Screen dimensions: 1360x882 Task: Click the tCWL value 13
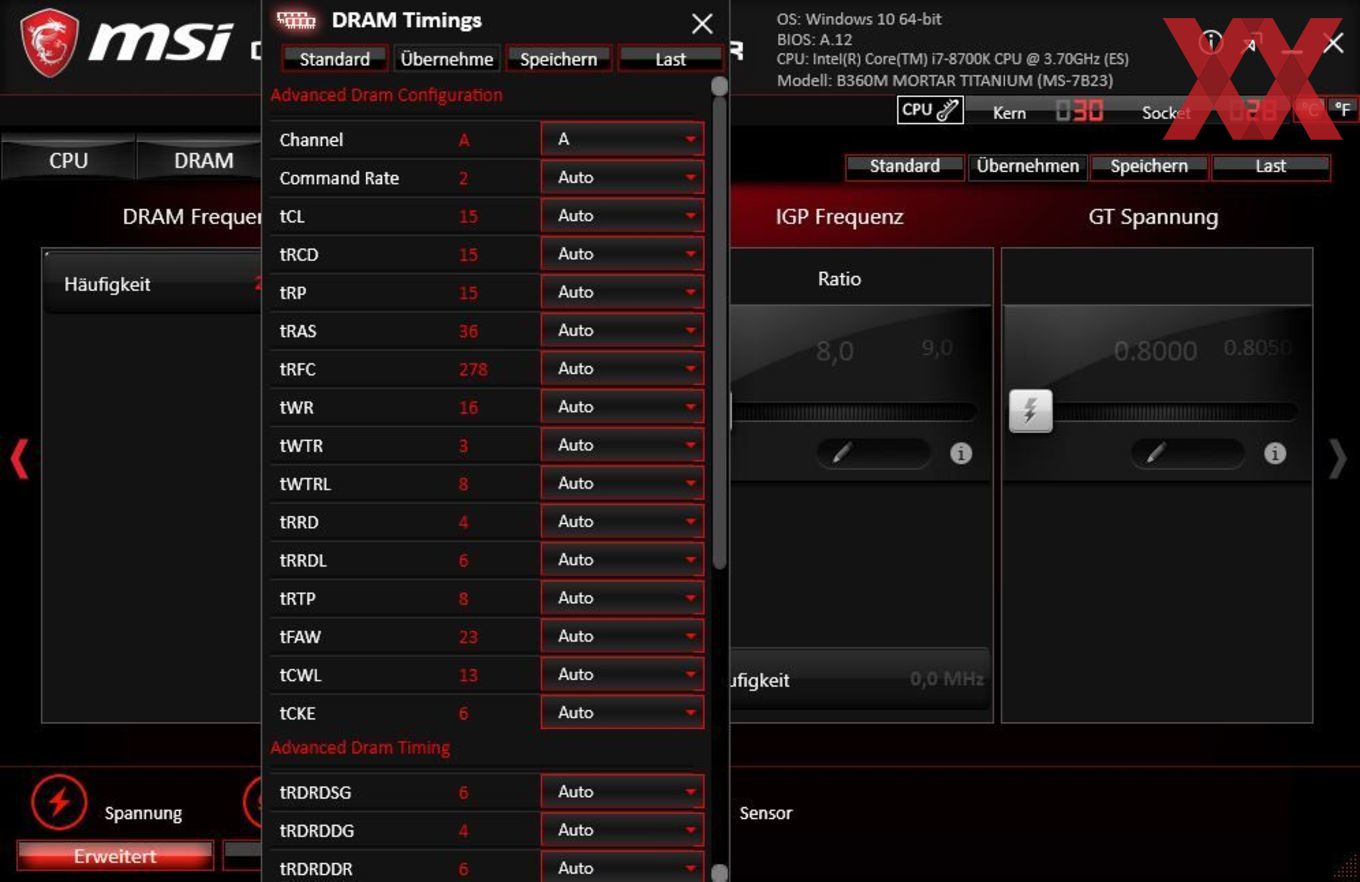(x=468, y=675)
